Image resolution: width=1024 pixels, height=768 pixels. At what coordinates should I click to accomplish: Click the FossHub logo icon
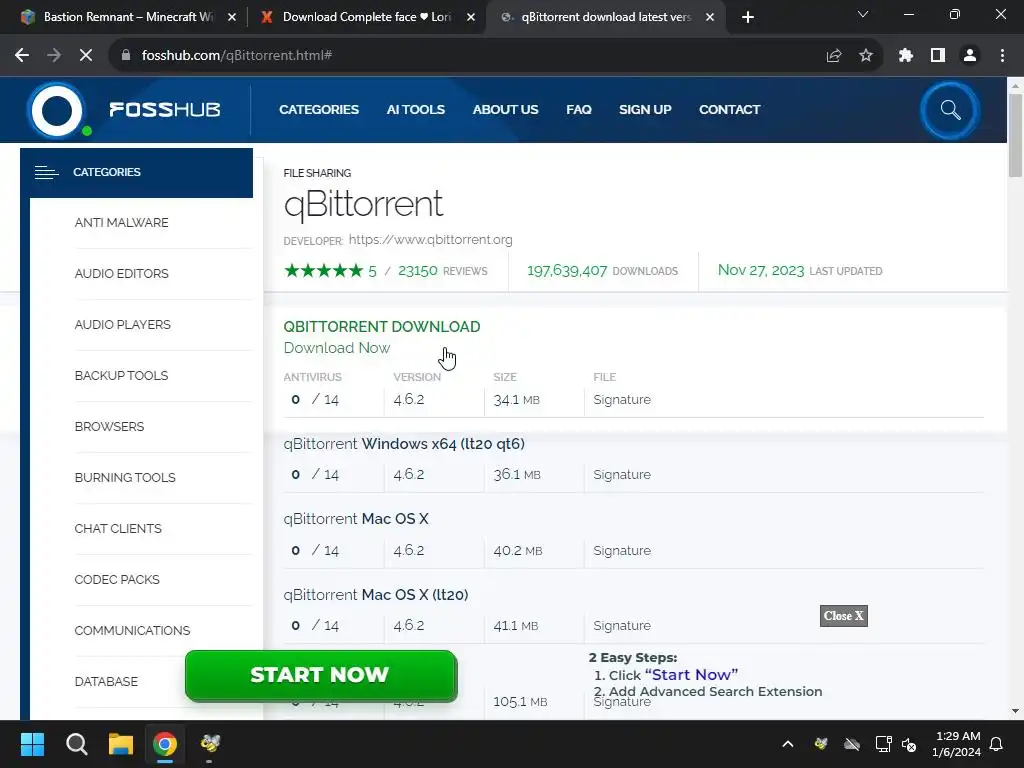tap(57, 110)
